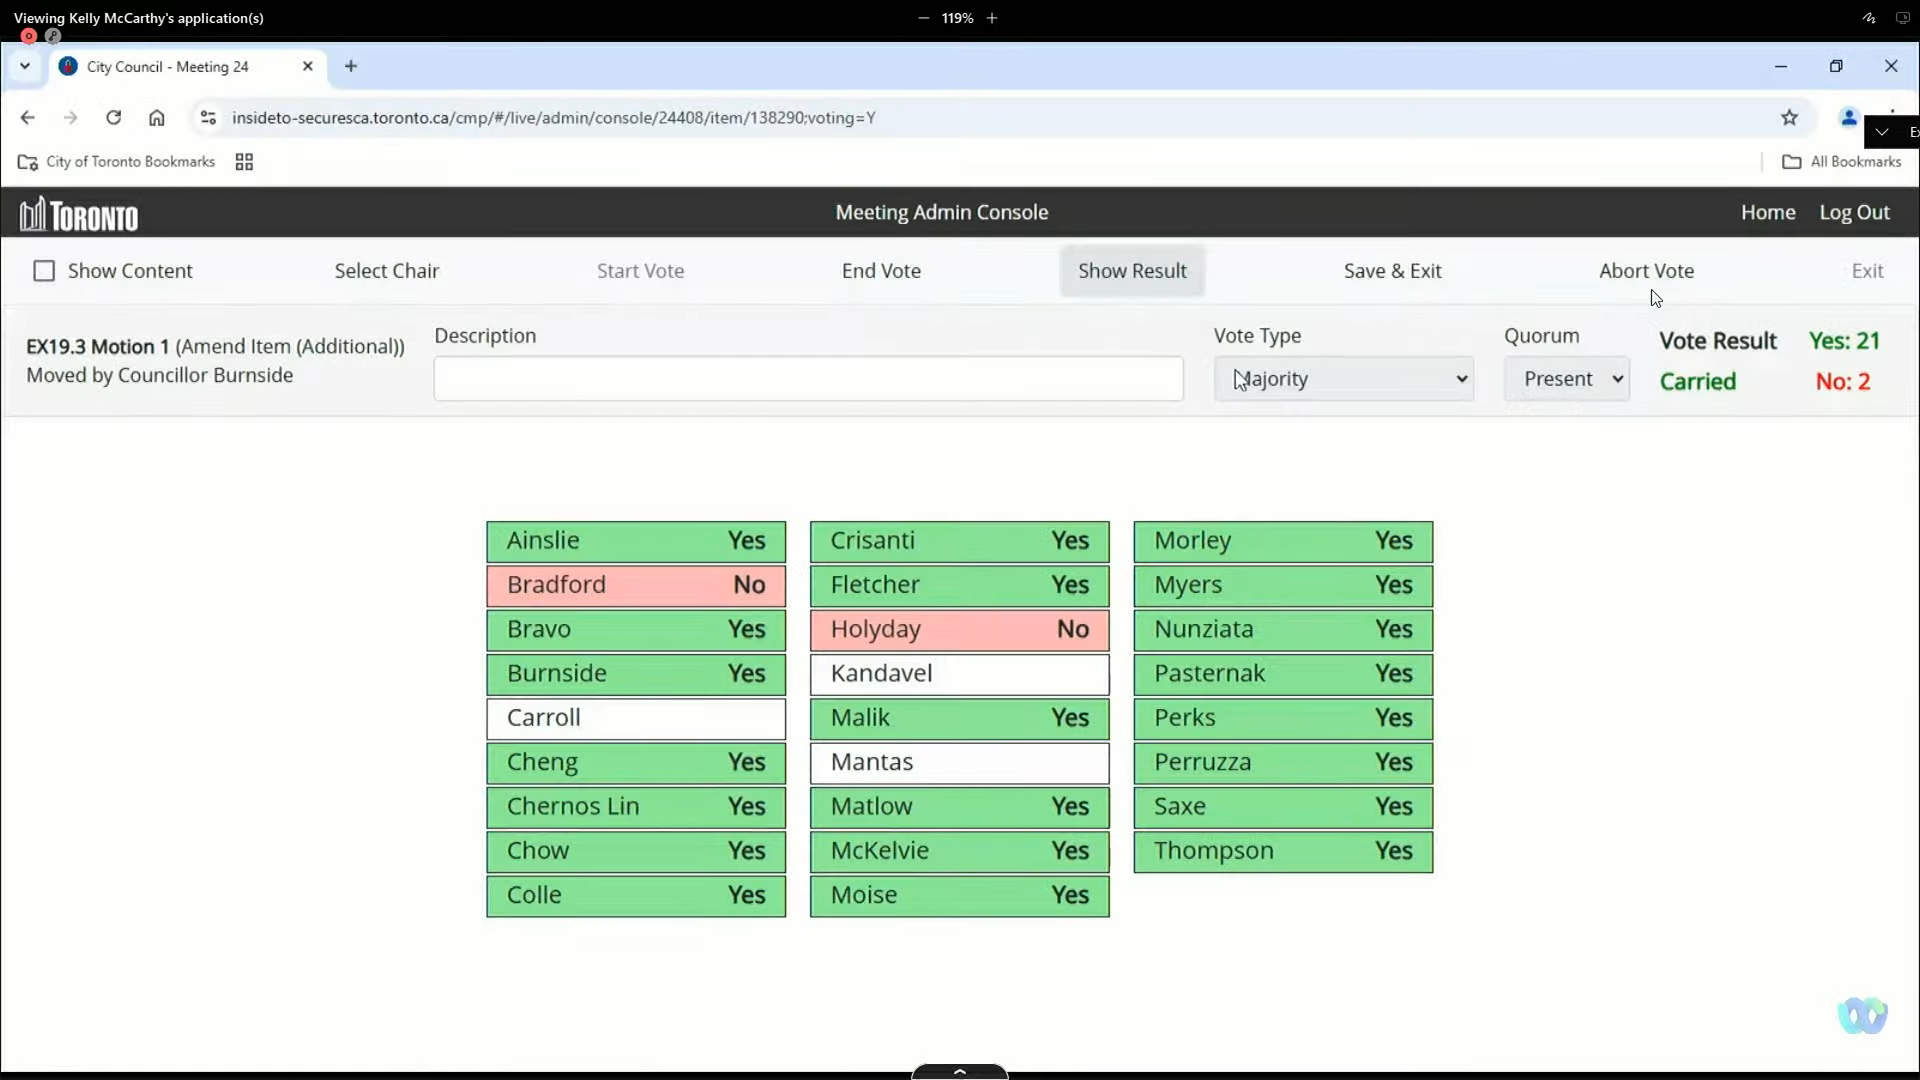This screenshot has height=1080, width=1920.
Task: Click the Malik vote tile
Action: (959, 718)
